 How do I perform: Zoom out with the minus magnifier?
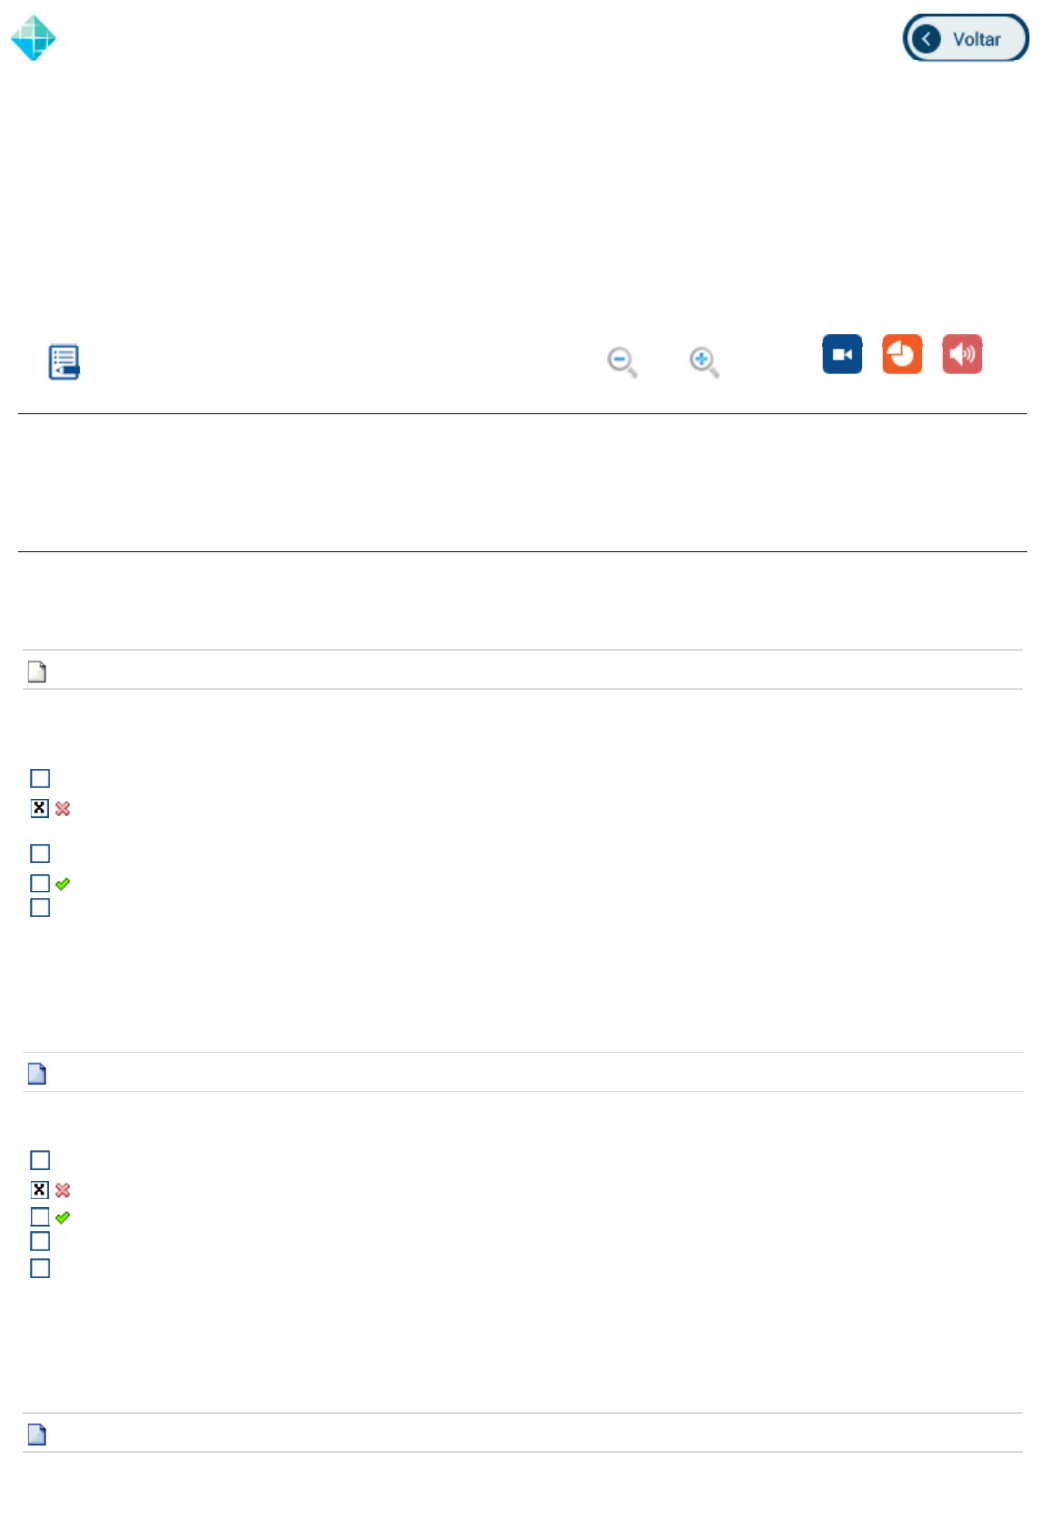click(622, 362)
